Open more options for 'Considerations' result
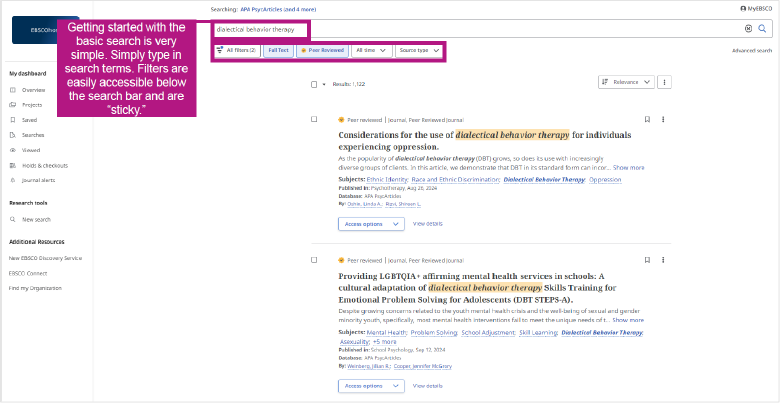This screenshot has height=403, width=780. tap(663, 119)
